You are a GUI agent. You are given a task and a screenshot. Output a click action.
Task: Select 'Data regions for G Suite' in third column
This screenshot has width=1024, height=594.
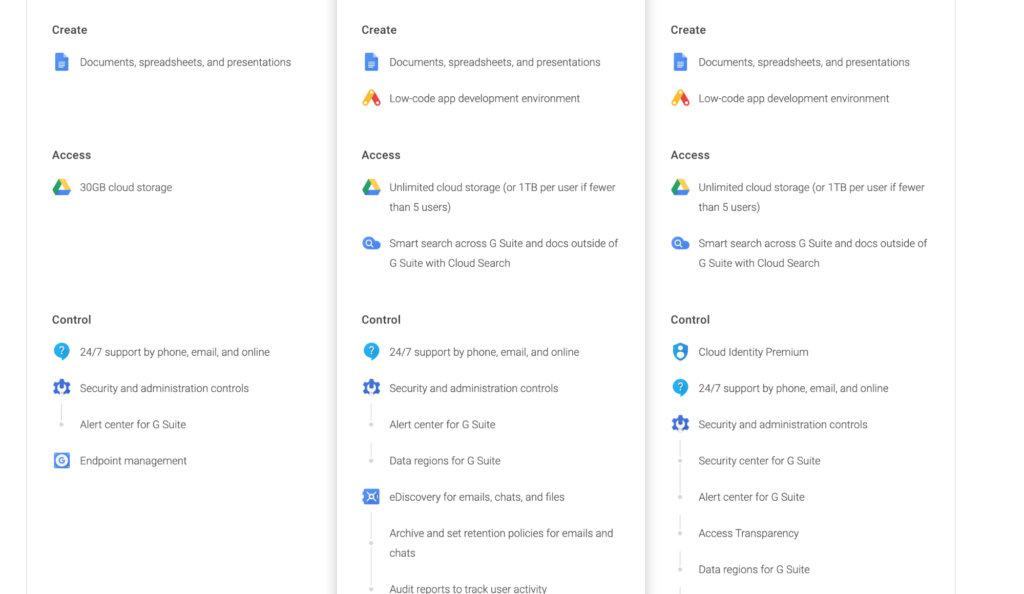click(x=754, y=569)
